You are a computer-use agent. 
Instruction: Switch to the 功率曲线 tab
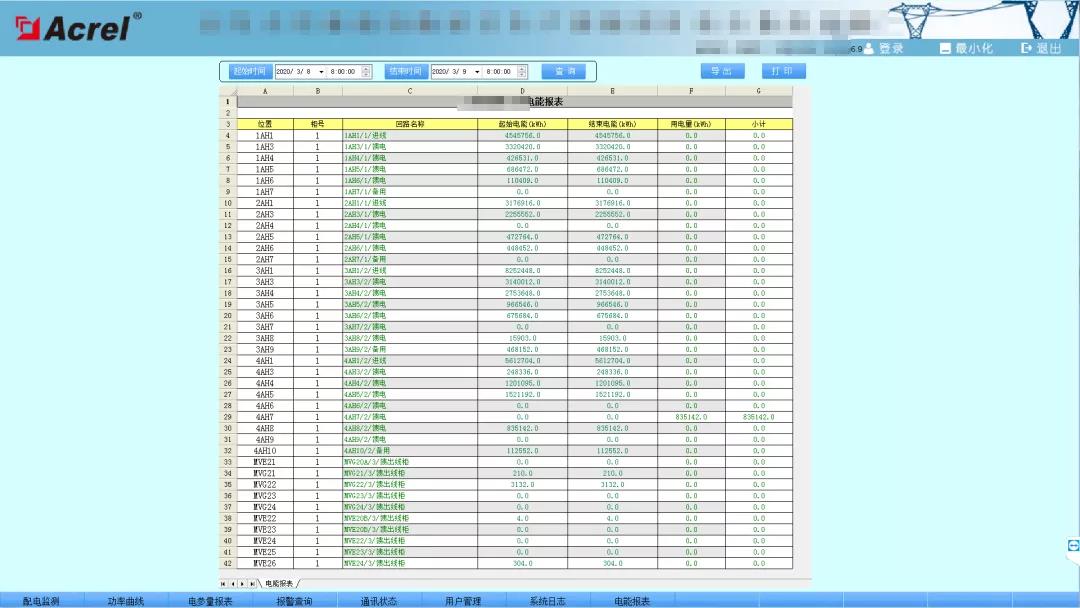[126, 601]
